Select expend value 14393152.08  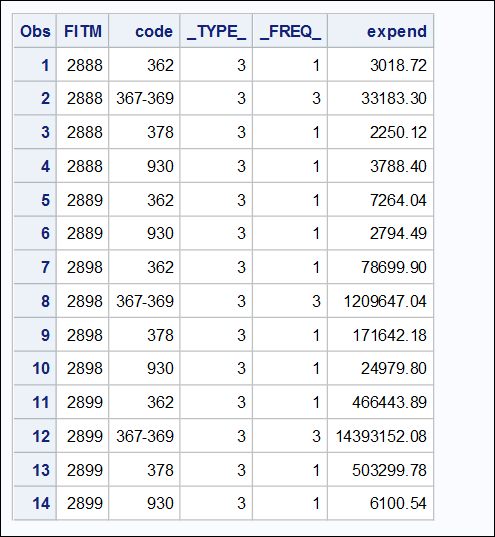[381, 436]
